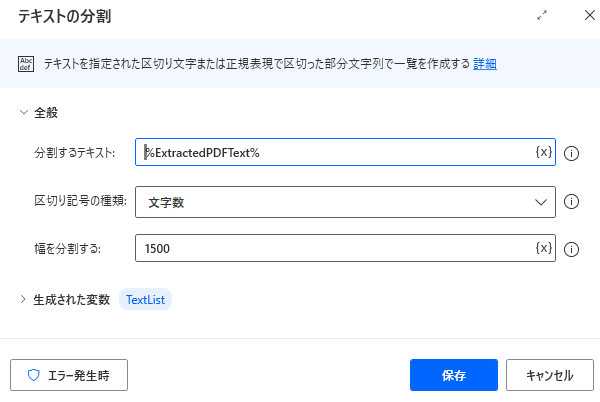The width and height of the screenshot is (600, 402).
Task: Show info tooltip for 幅を分割する
Action: coord(571,249)
